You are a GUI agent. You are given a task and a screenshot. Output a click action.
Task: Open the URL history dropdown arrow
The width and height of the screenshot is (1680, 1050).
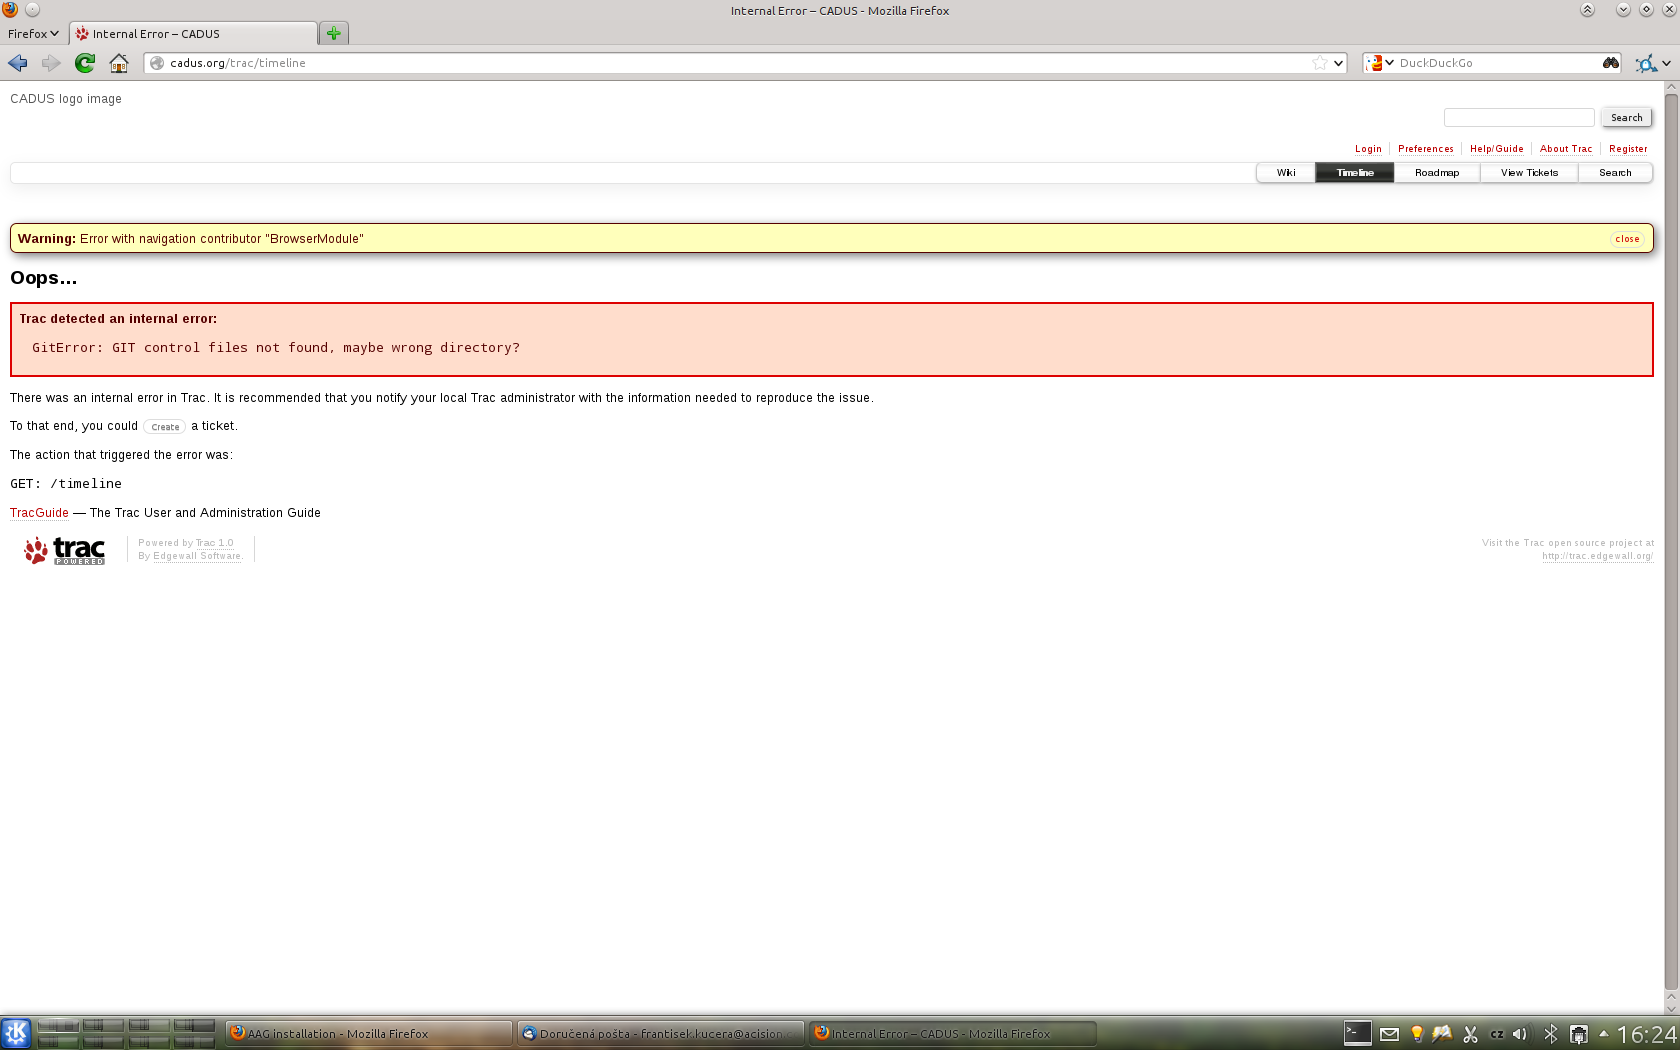pos(1338,63)
